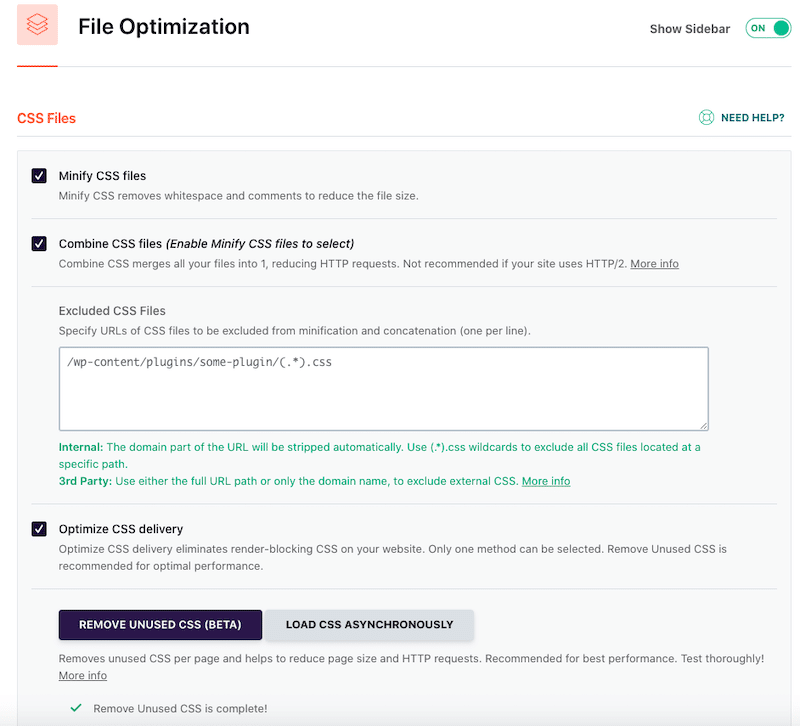Disable Combine CSS files

pos(39,243)
